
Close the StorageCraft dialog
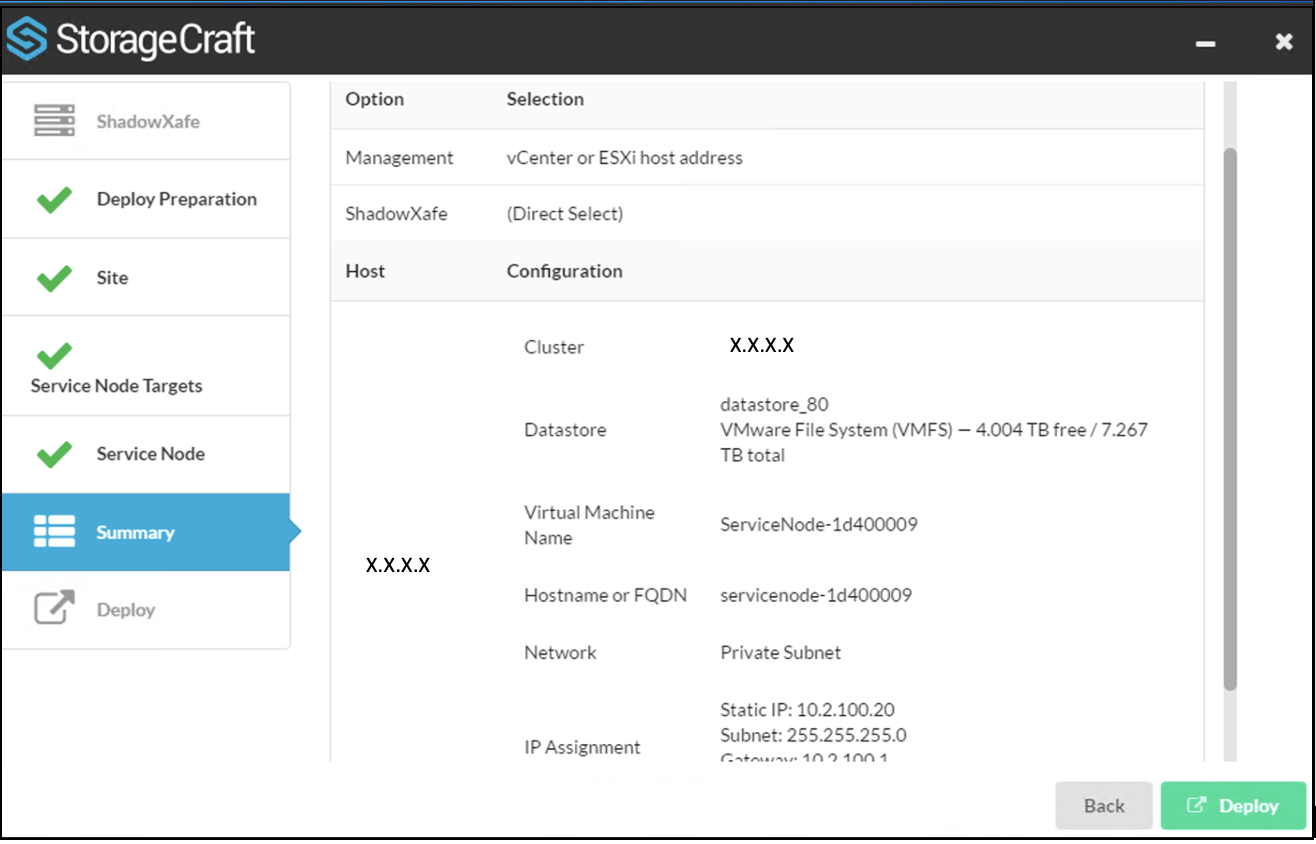1284,42
